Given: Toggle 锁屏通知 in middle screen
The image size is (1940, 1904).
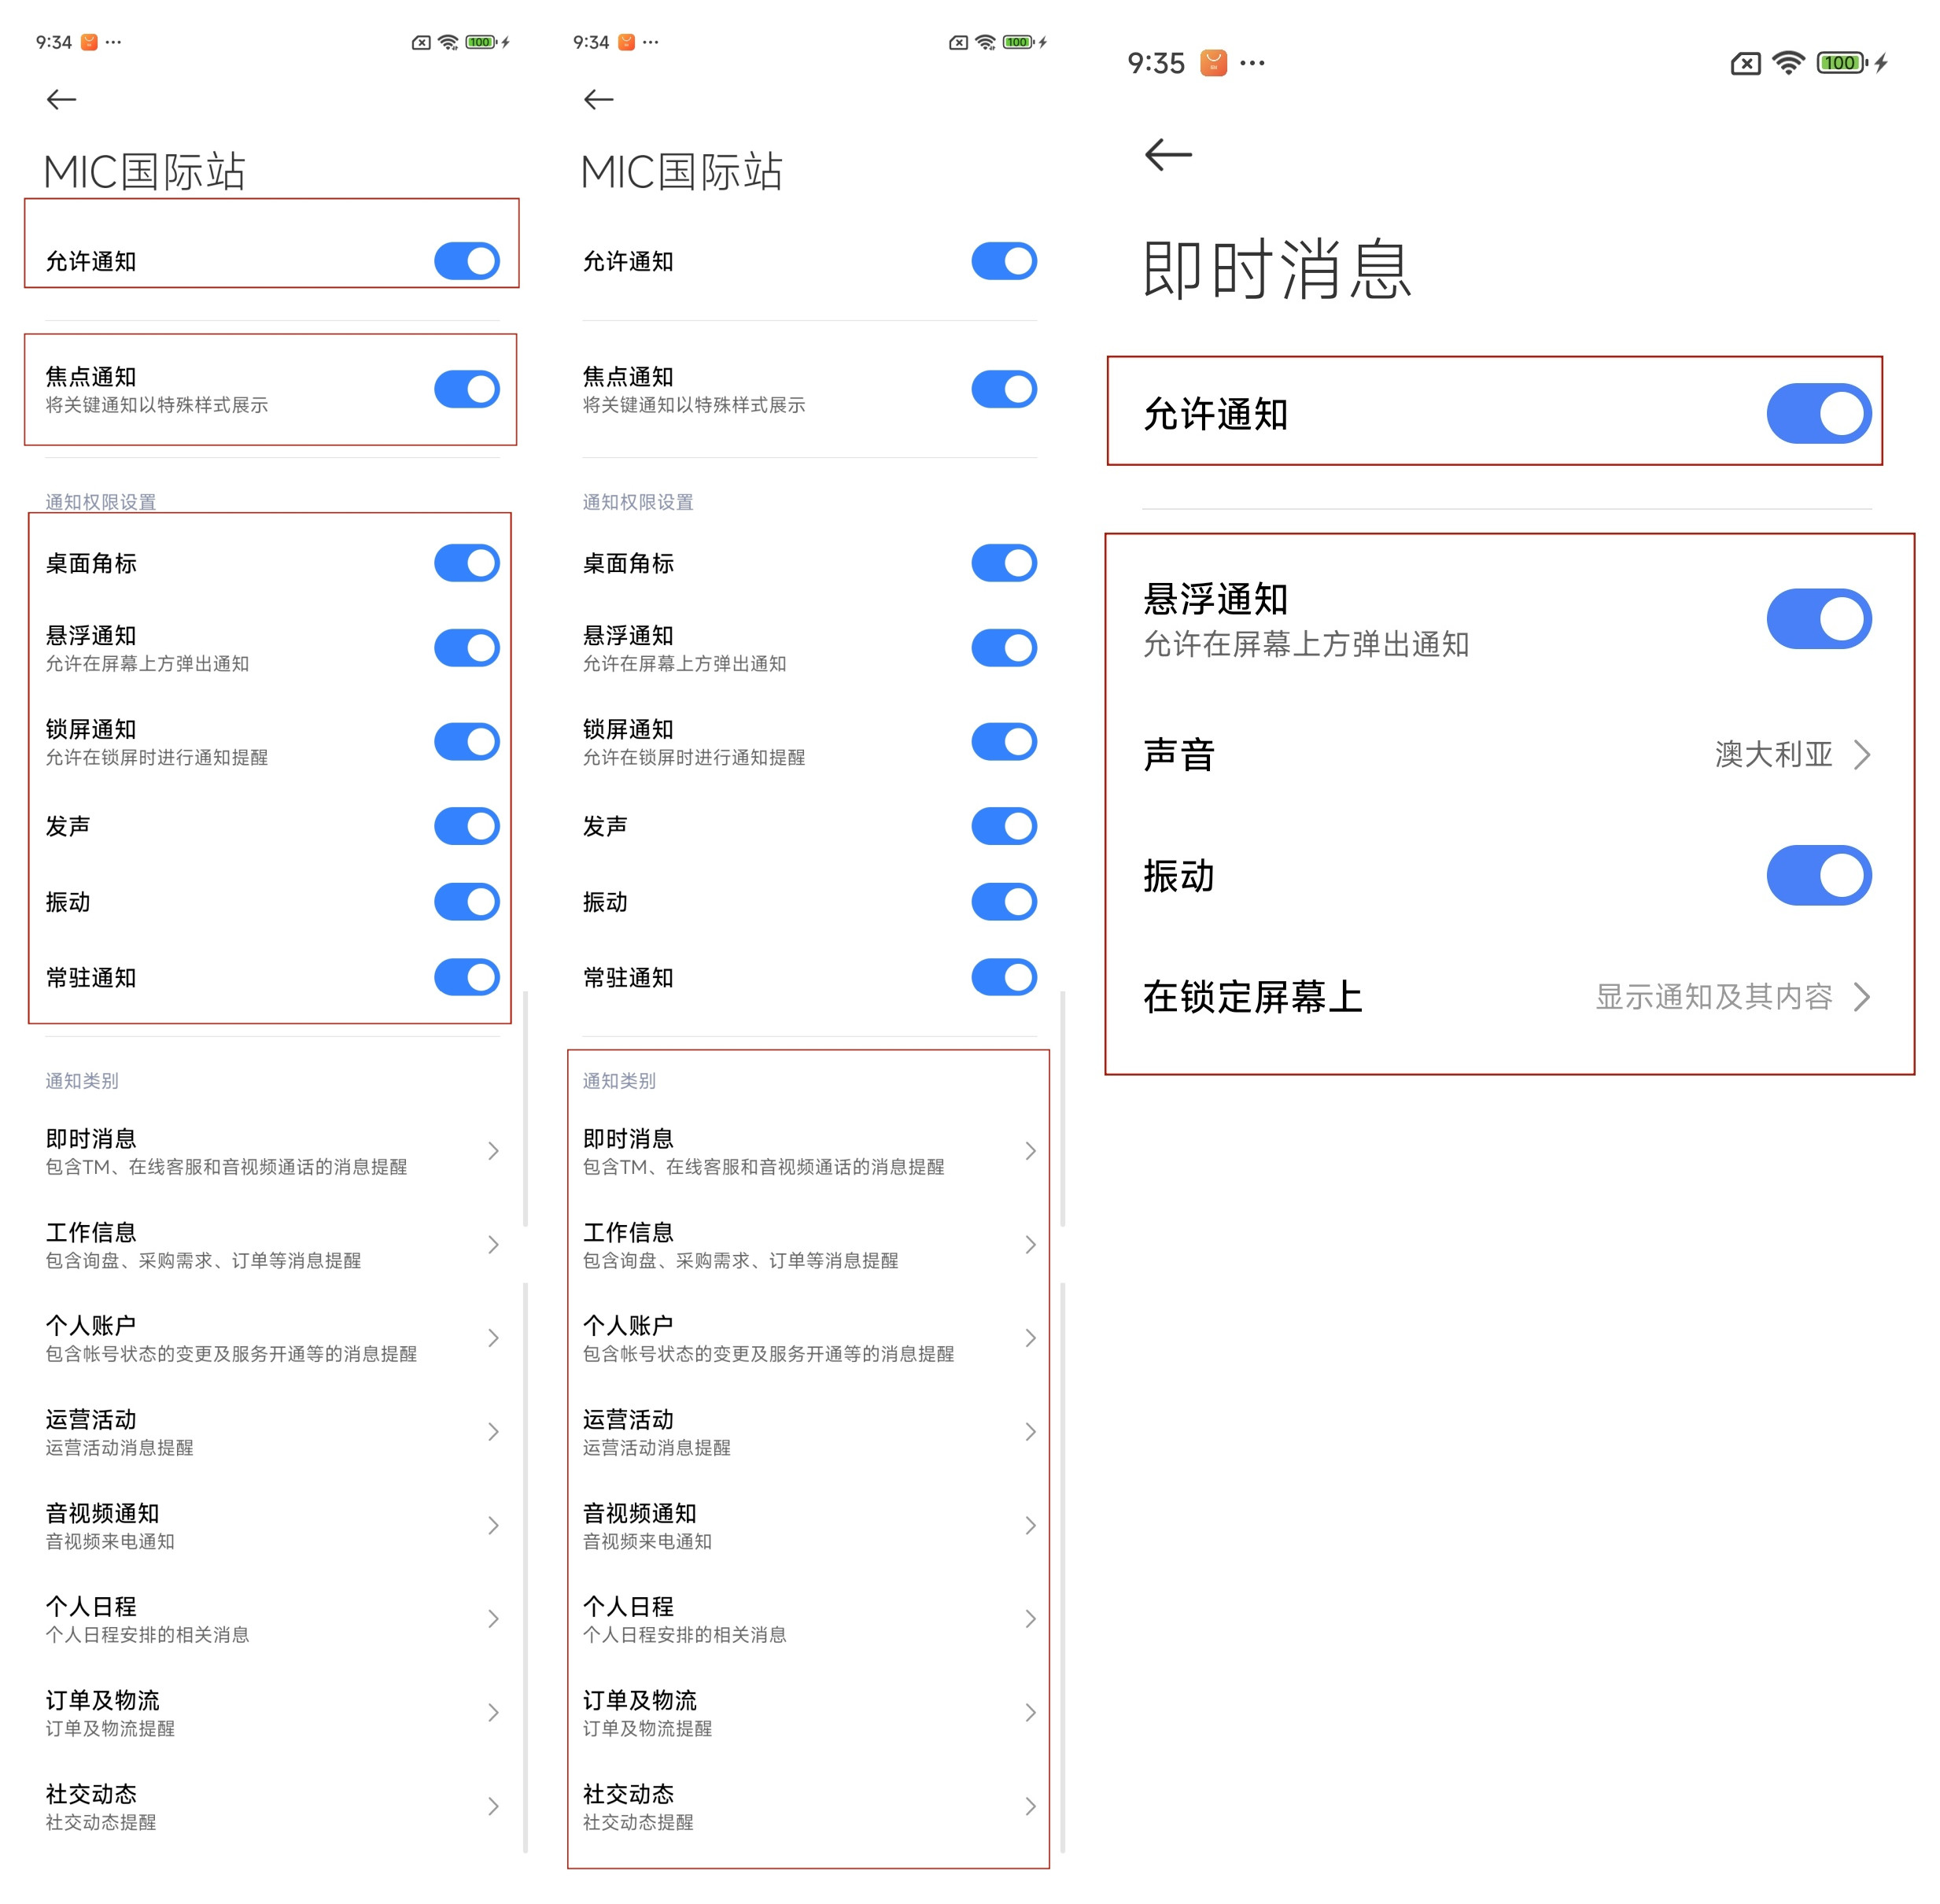Looking at the screenshot, I should click(1004, 742).
